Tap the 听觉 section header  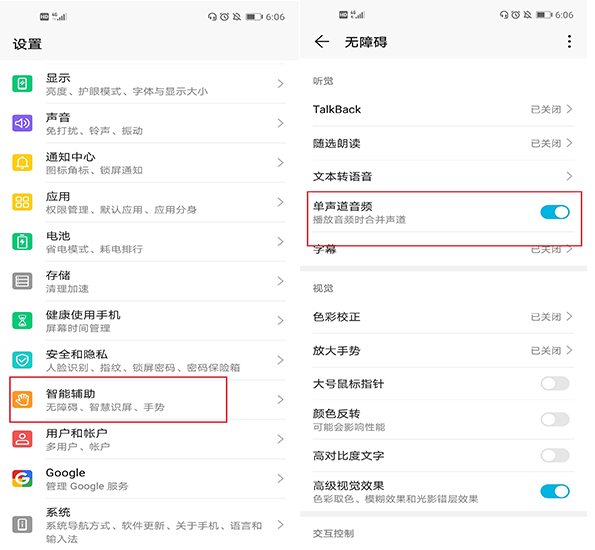[x=323, y=81]
